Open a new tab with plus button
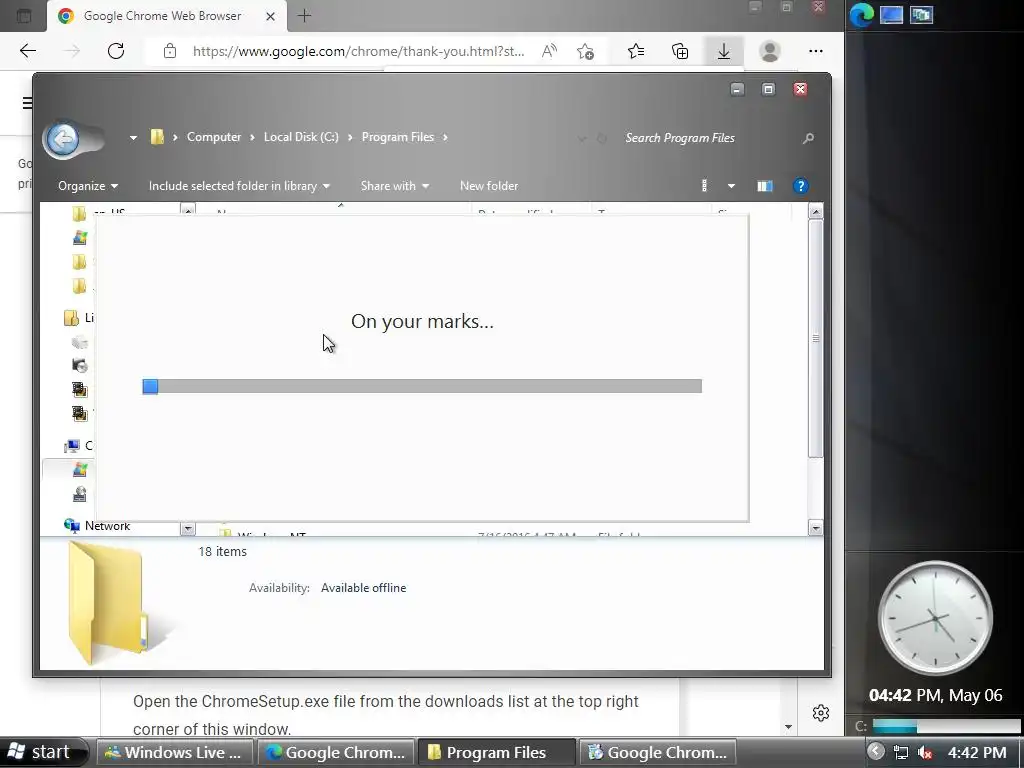Screen dimensions: 1024x768 pos(304,16)
